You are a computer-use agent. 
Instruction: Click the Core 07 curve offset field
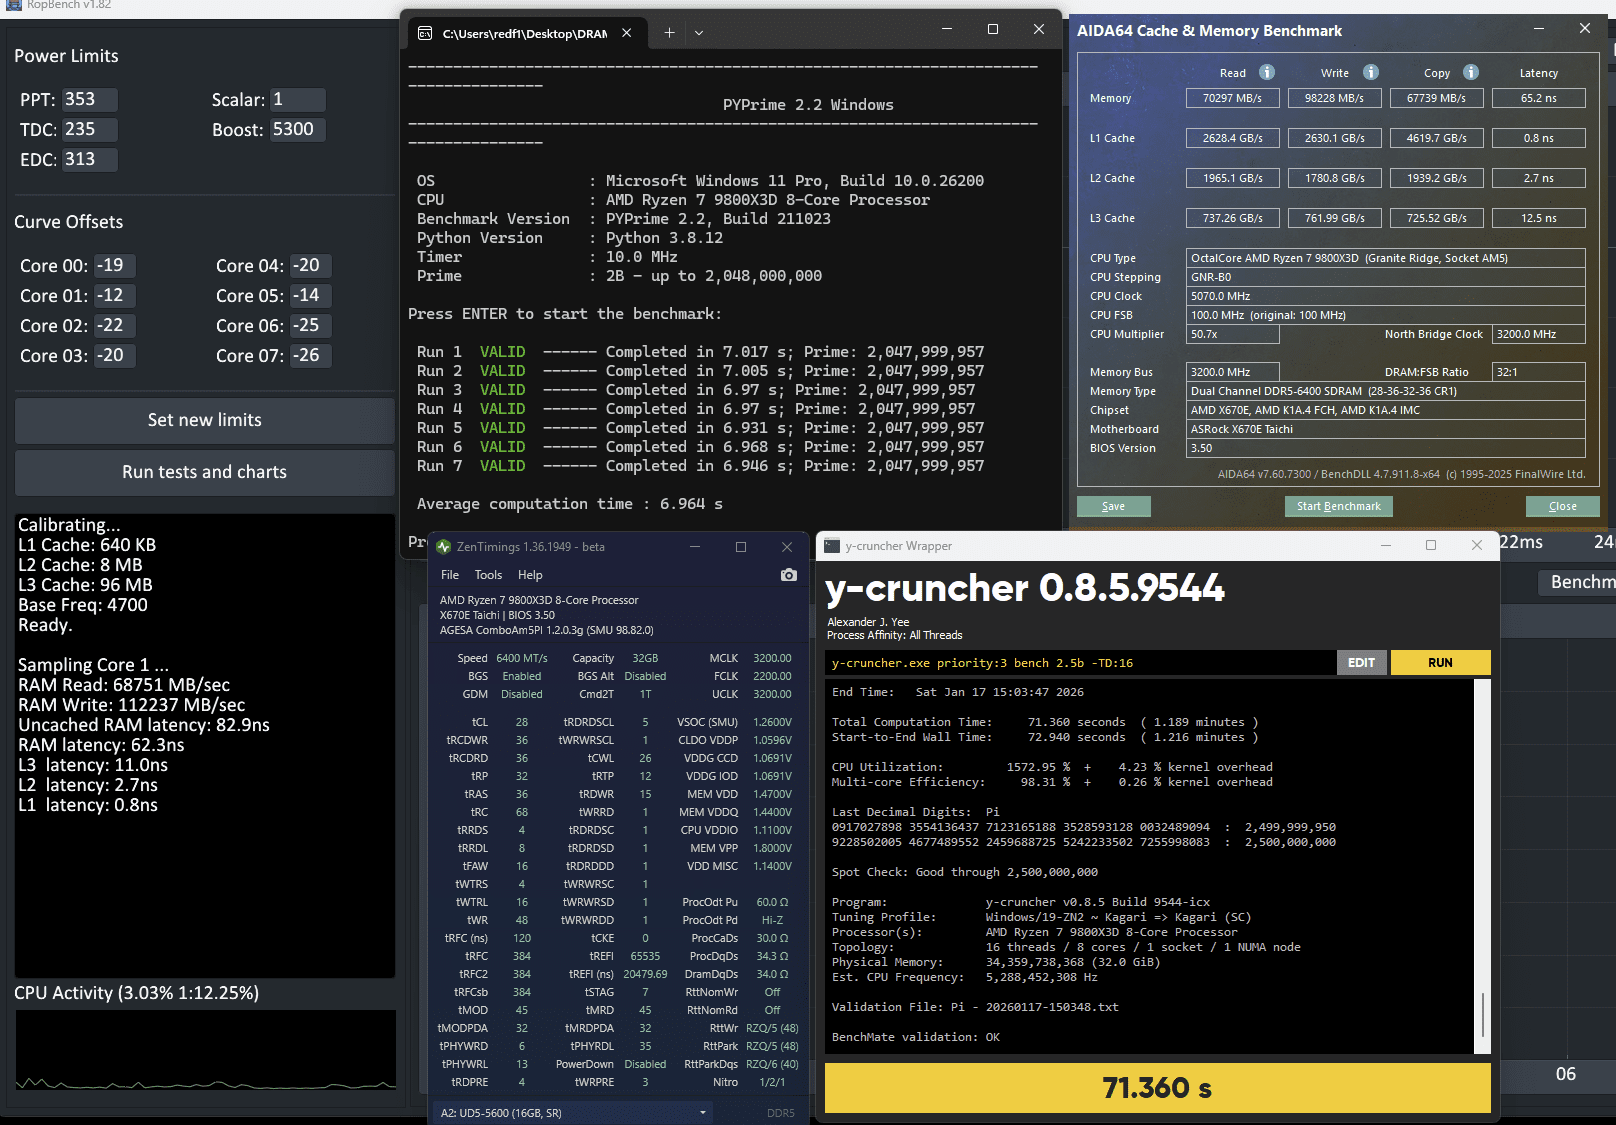point(311,356)
